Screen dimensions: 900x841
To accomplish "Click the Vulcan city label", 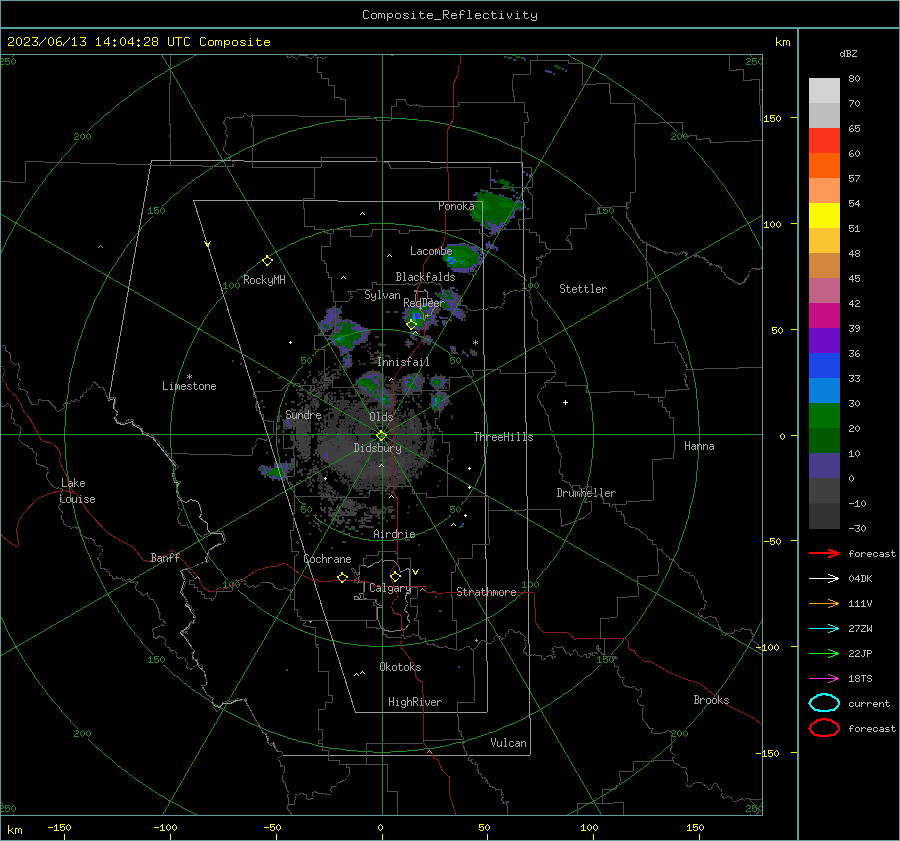I will (x=508, y=743).
